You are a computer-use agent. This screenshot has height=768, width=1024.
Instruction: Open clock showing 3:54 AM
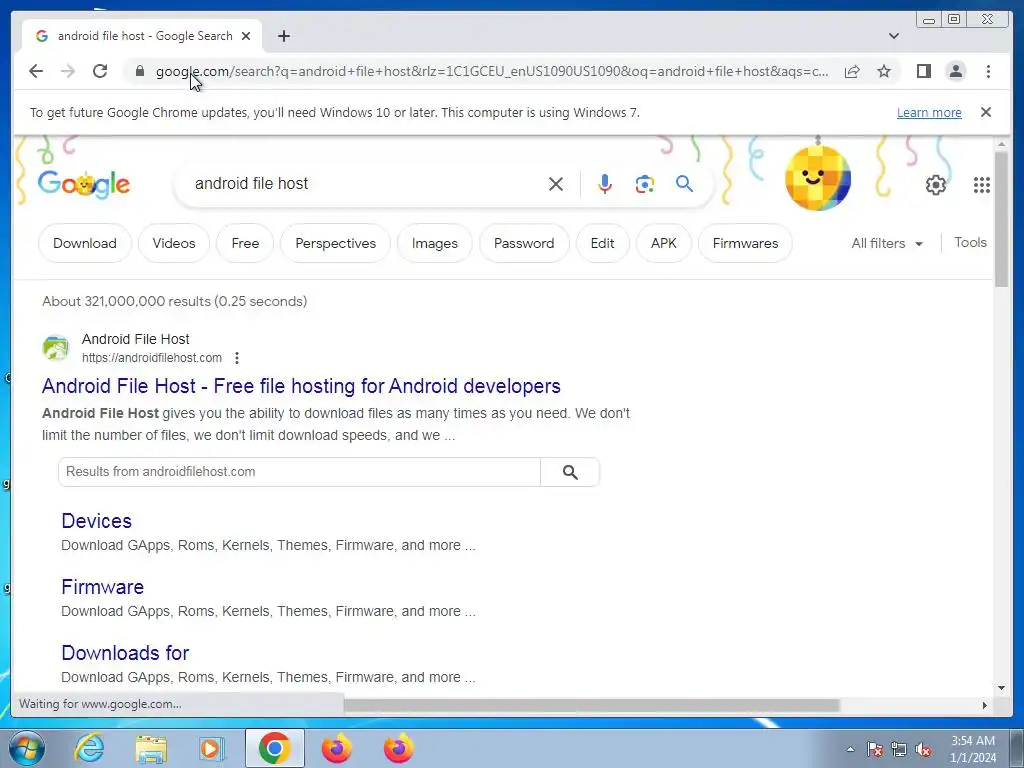coord(972,749)
